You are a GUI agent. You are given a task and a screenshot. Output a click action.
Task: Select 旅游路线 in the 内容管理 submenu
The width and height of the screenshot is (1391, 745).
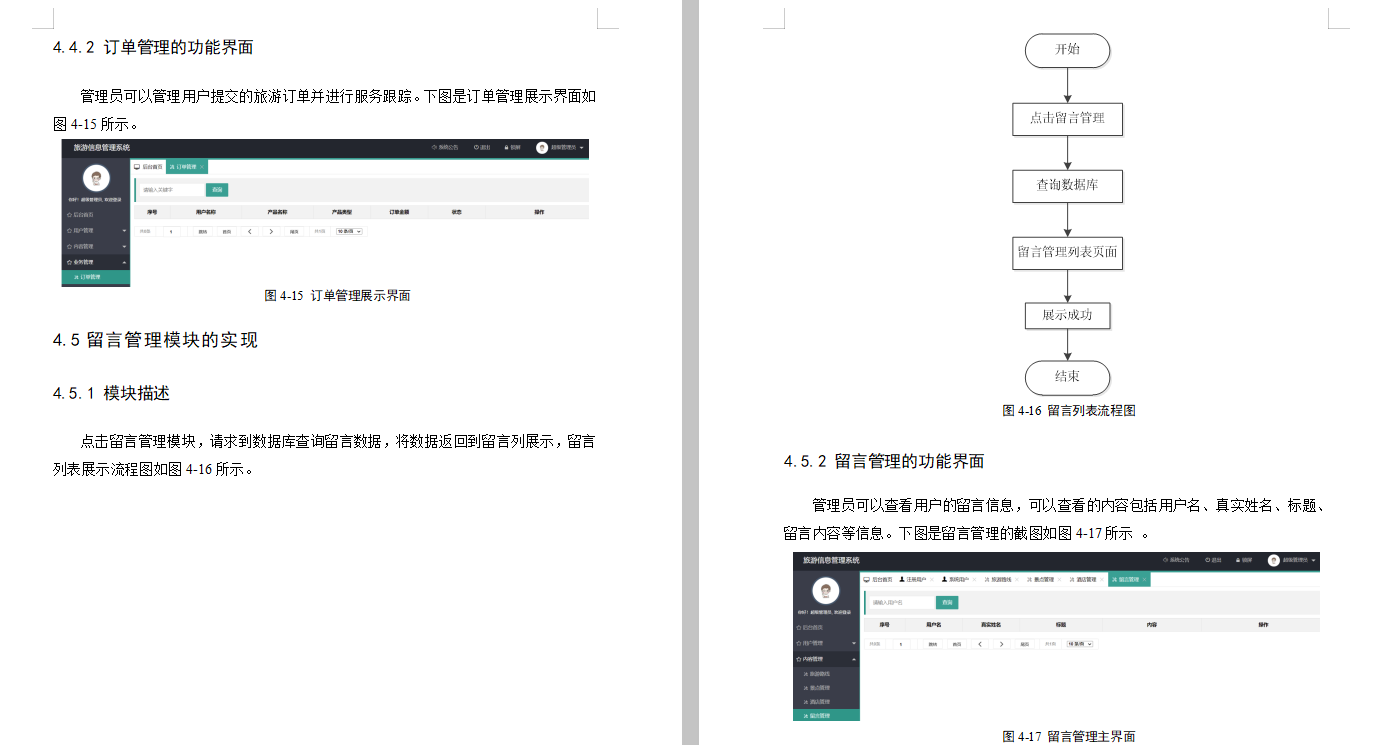tap(818, 673)
